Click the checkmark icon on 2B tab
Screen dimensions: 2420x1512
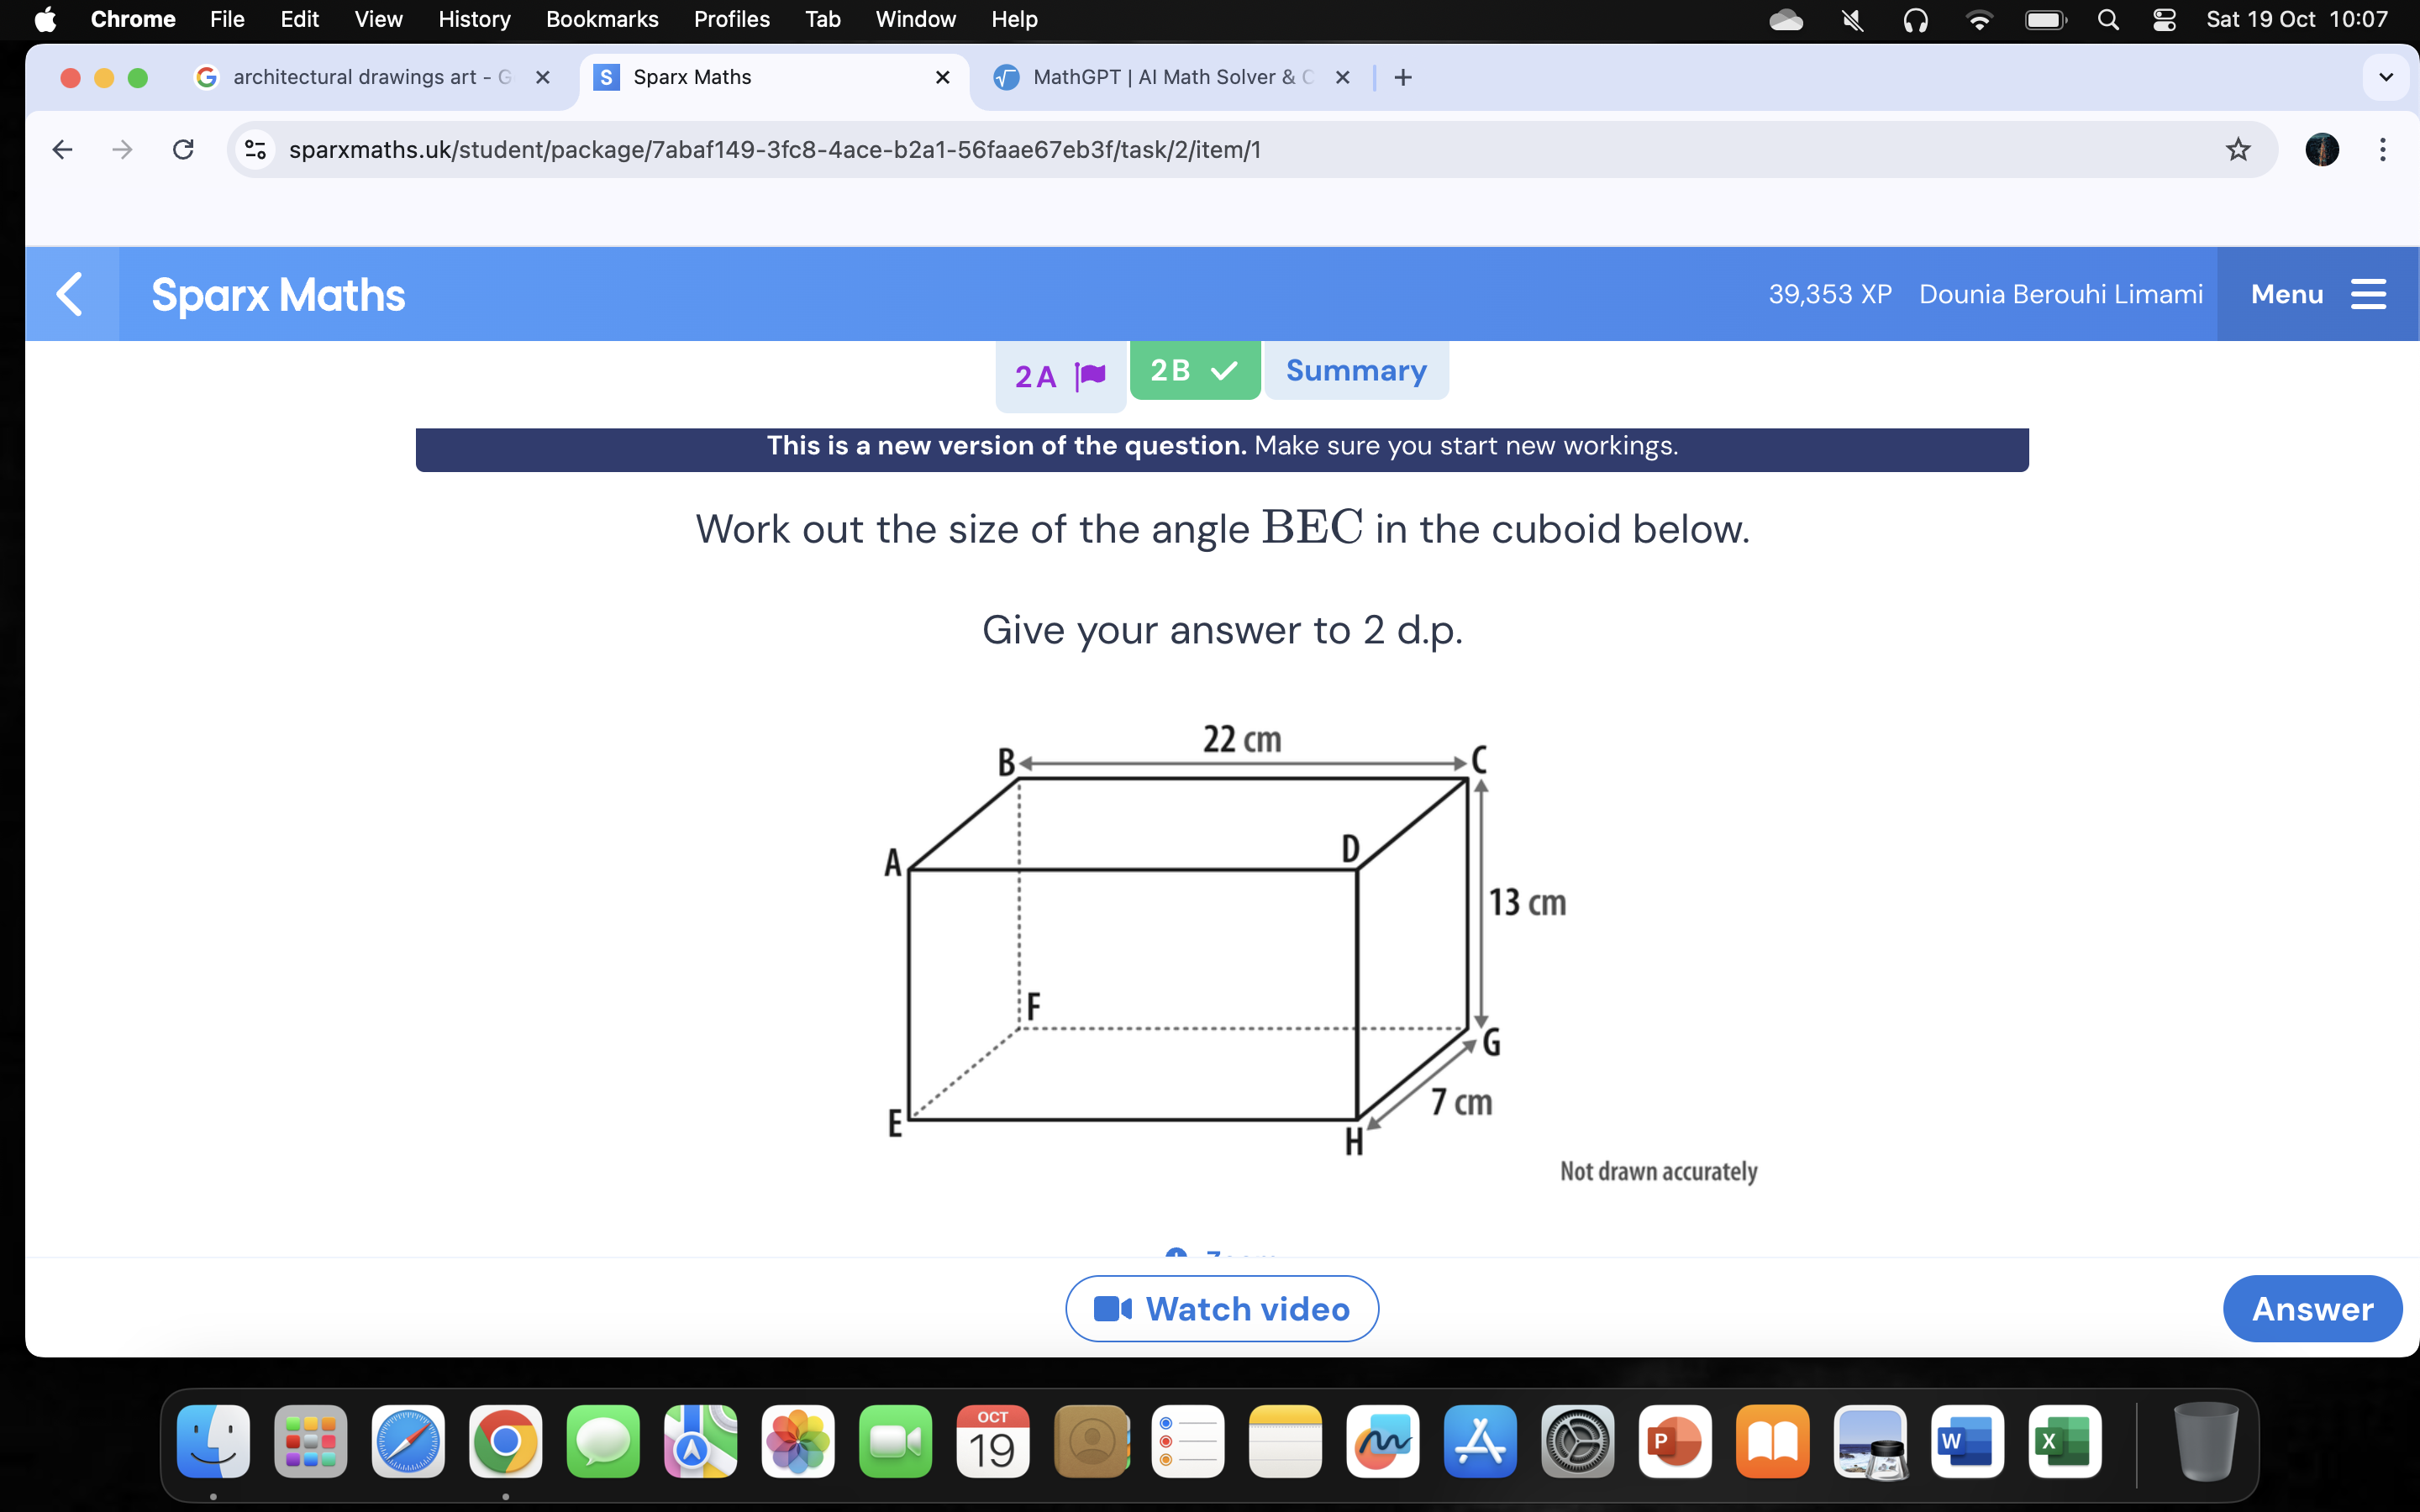coord(1223,370)
